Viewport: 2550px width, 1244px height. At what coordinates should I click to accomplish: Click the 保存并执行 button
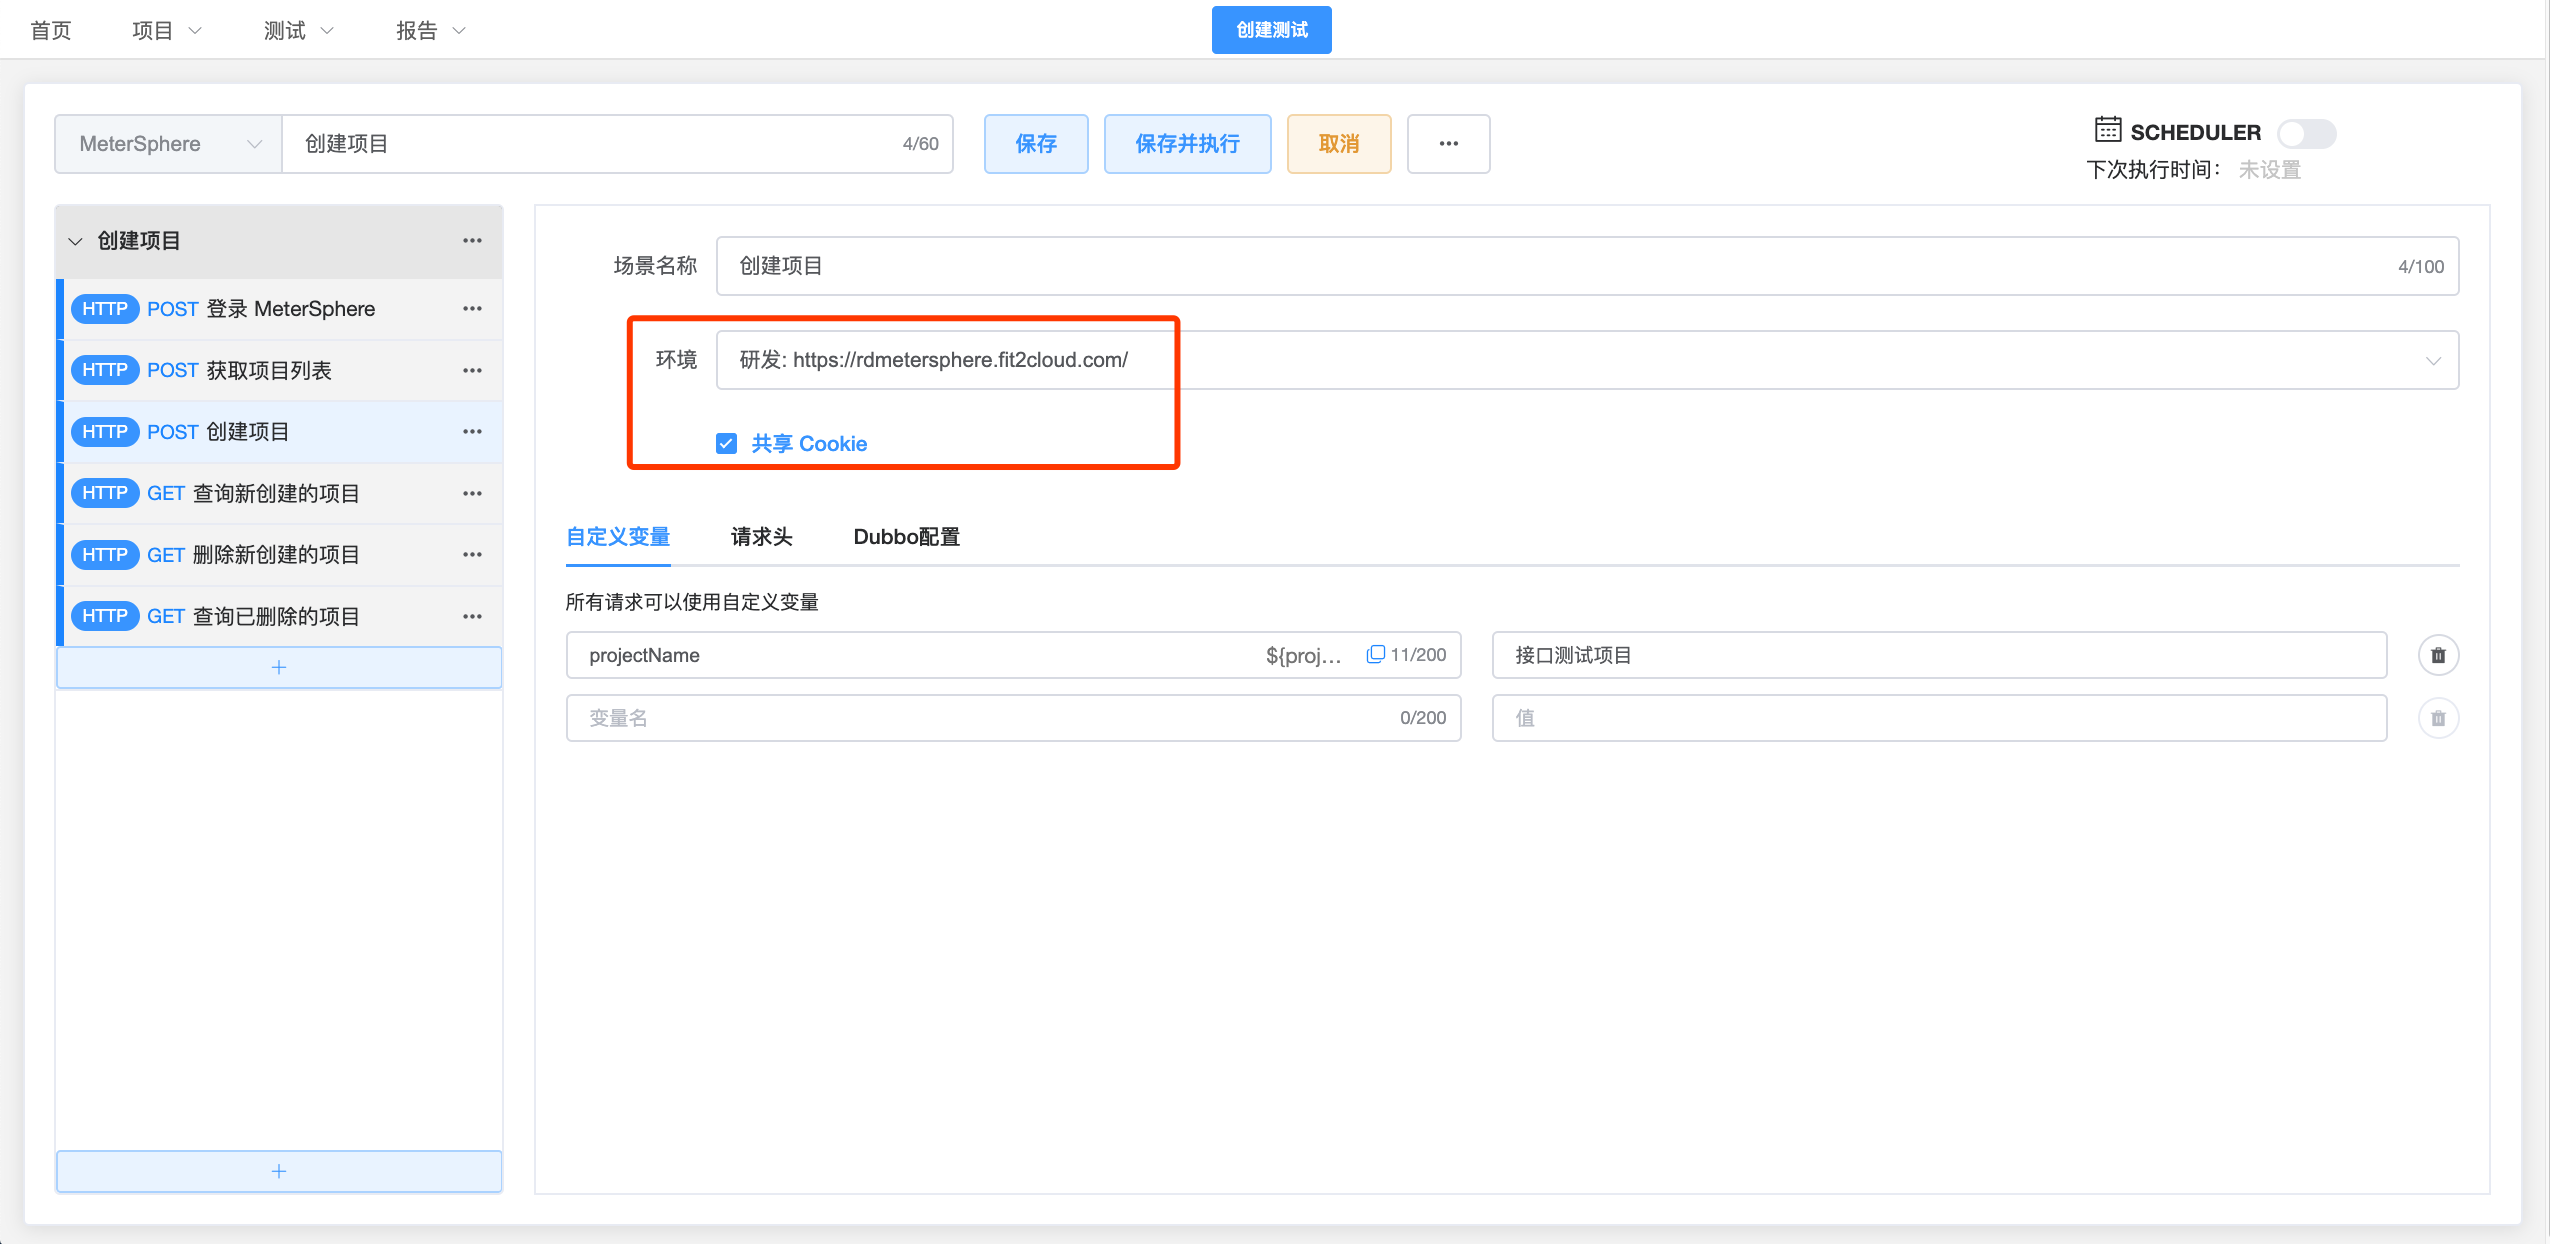pyautogui.click(x=1187, y=144)
